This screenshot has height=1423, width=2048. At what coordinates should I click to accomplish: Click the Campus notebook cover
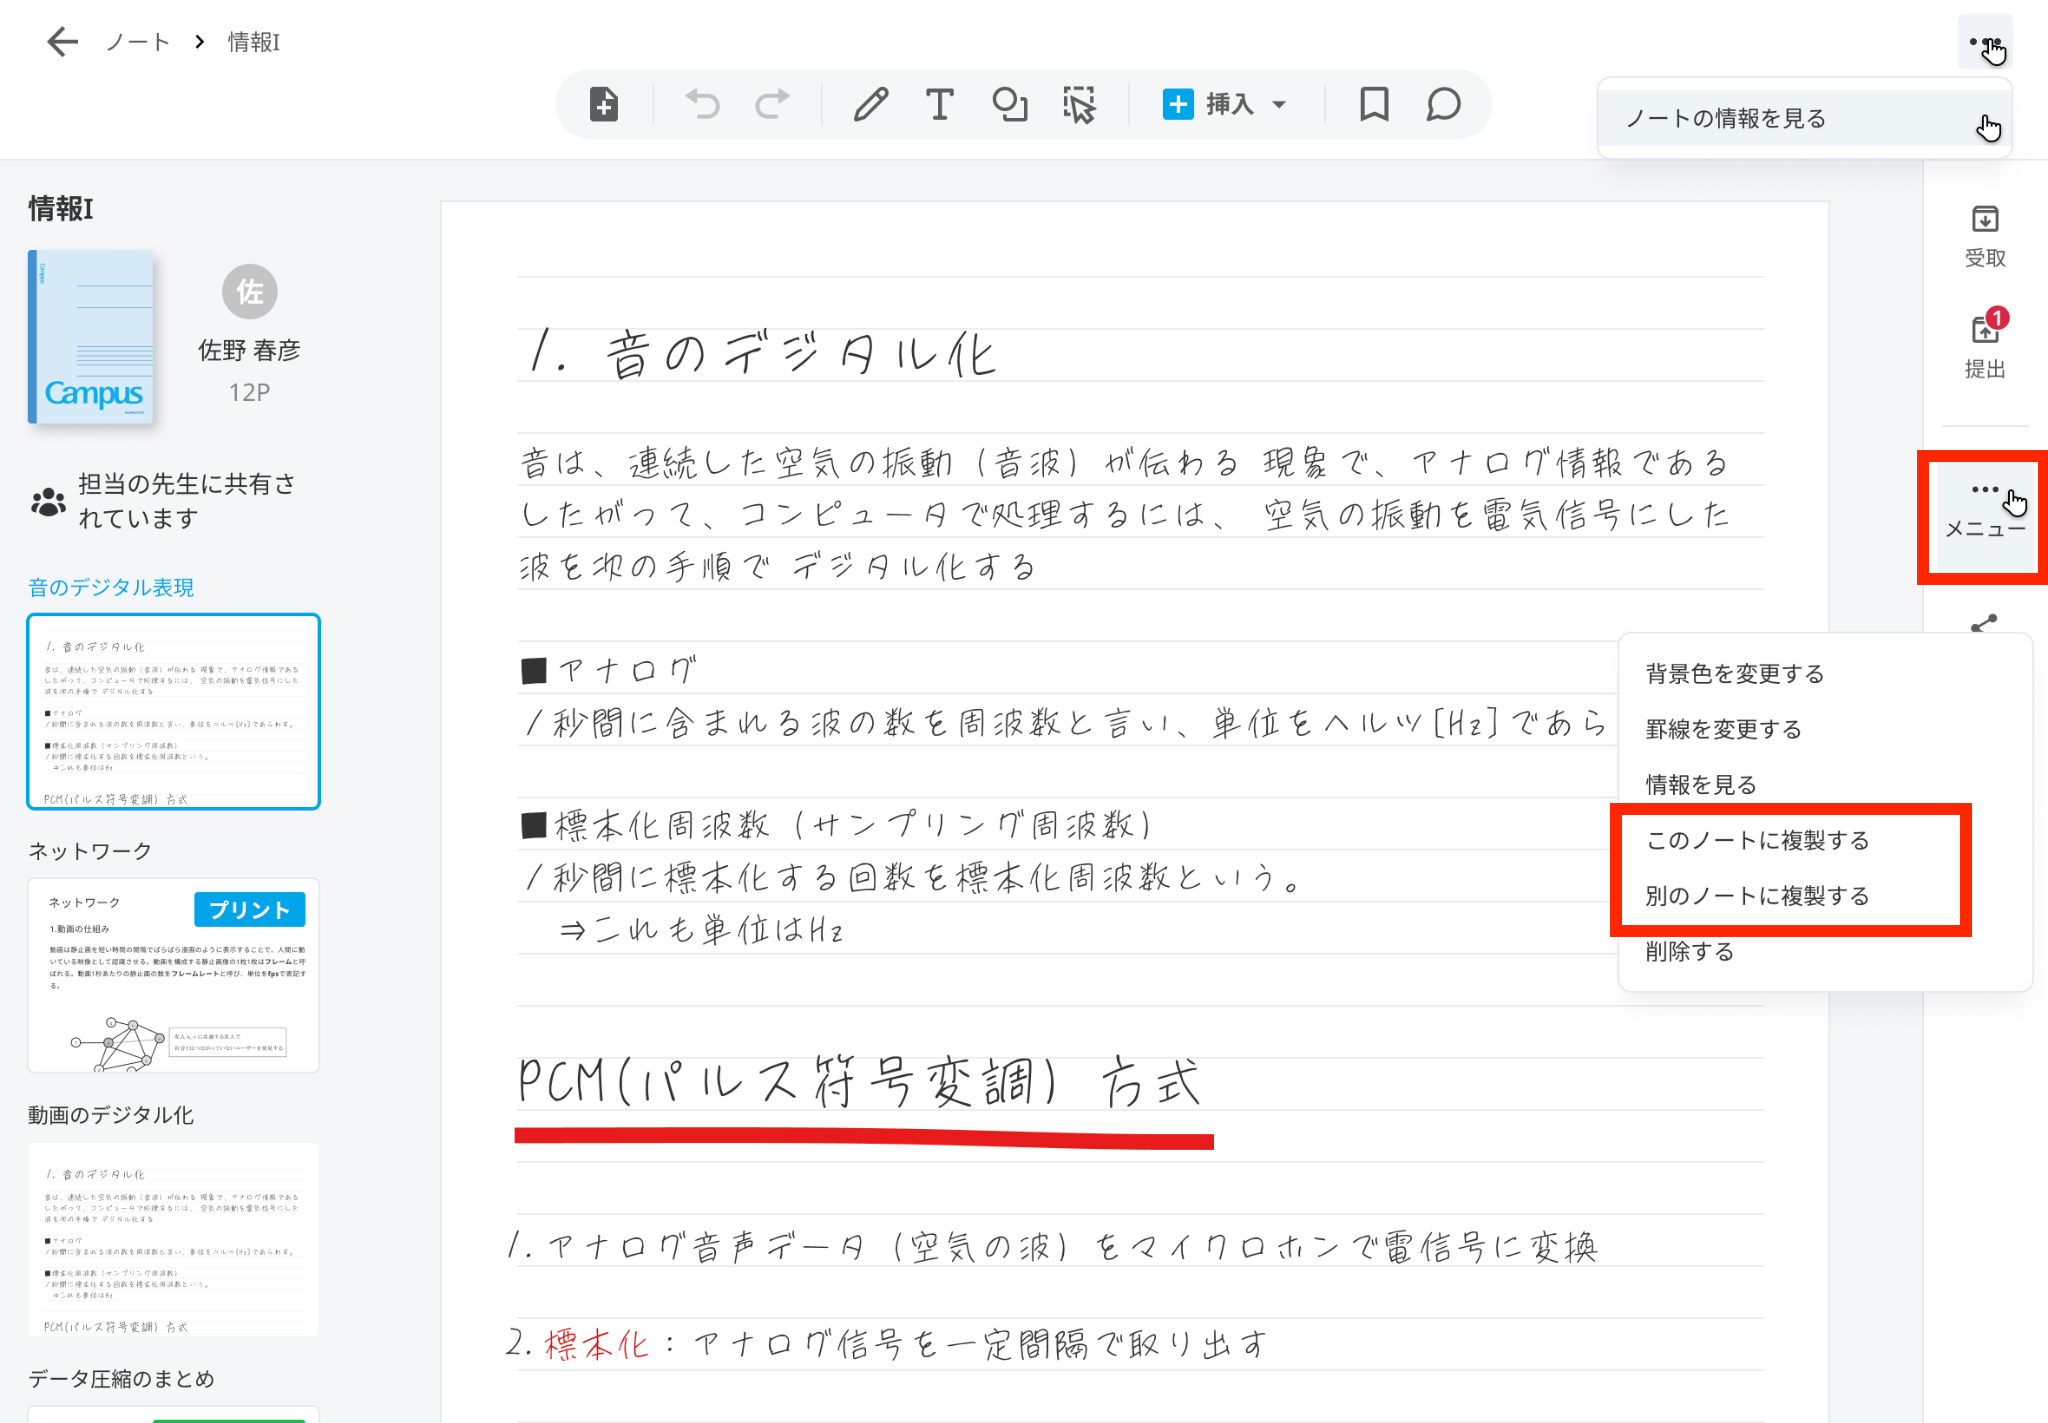(91, 337)
